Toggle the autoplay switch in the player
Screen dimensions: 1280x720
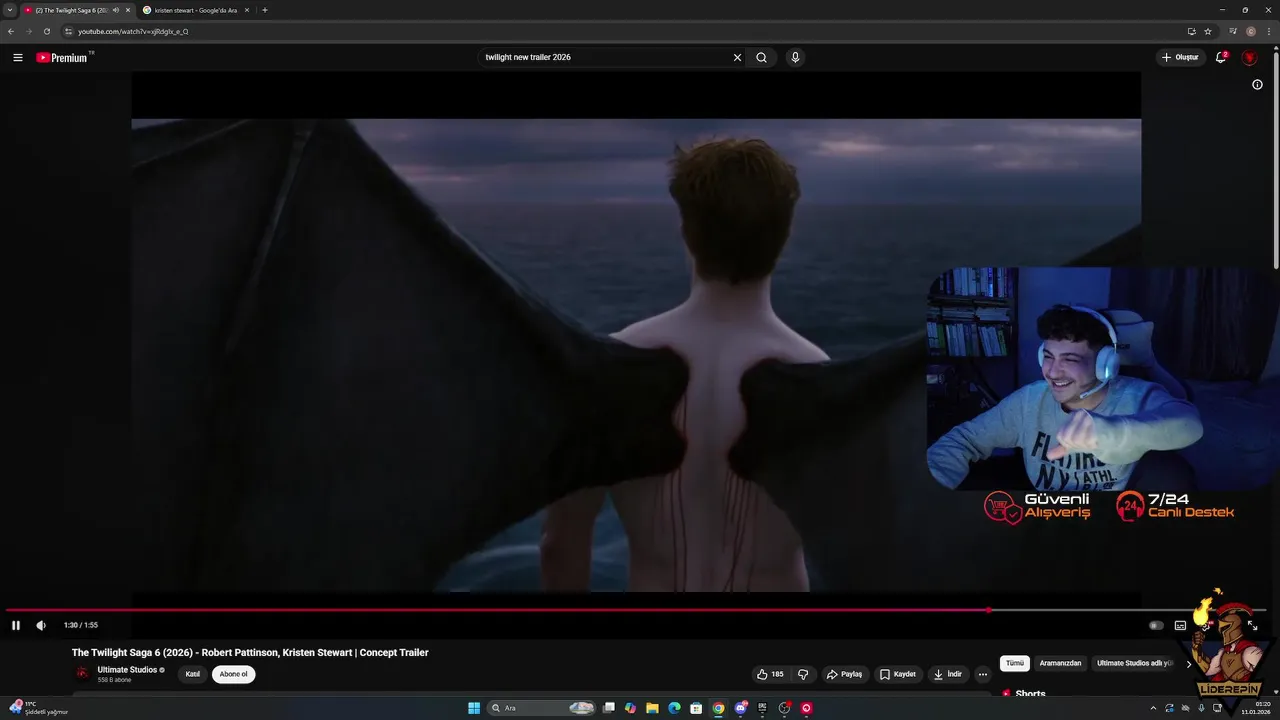[x=1156, y=625]
